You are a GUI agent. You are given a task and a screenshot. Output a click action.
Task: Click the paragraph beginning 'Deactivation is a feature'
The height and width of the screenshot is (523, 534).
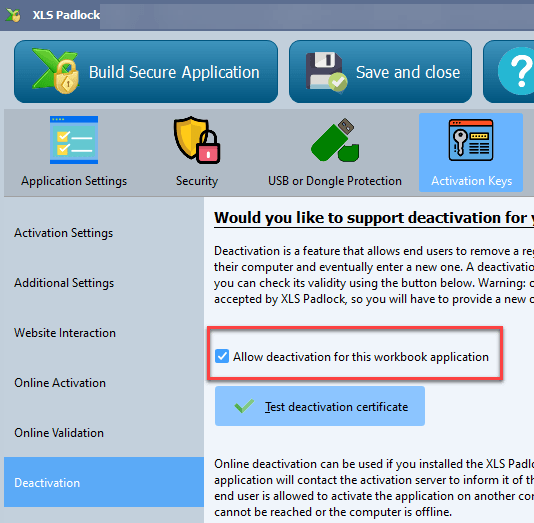[374, 275]
